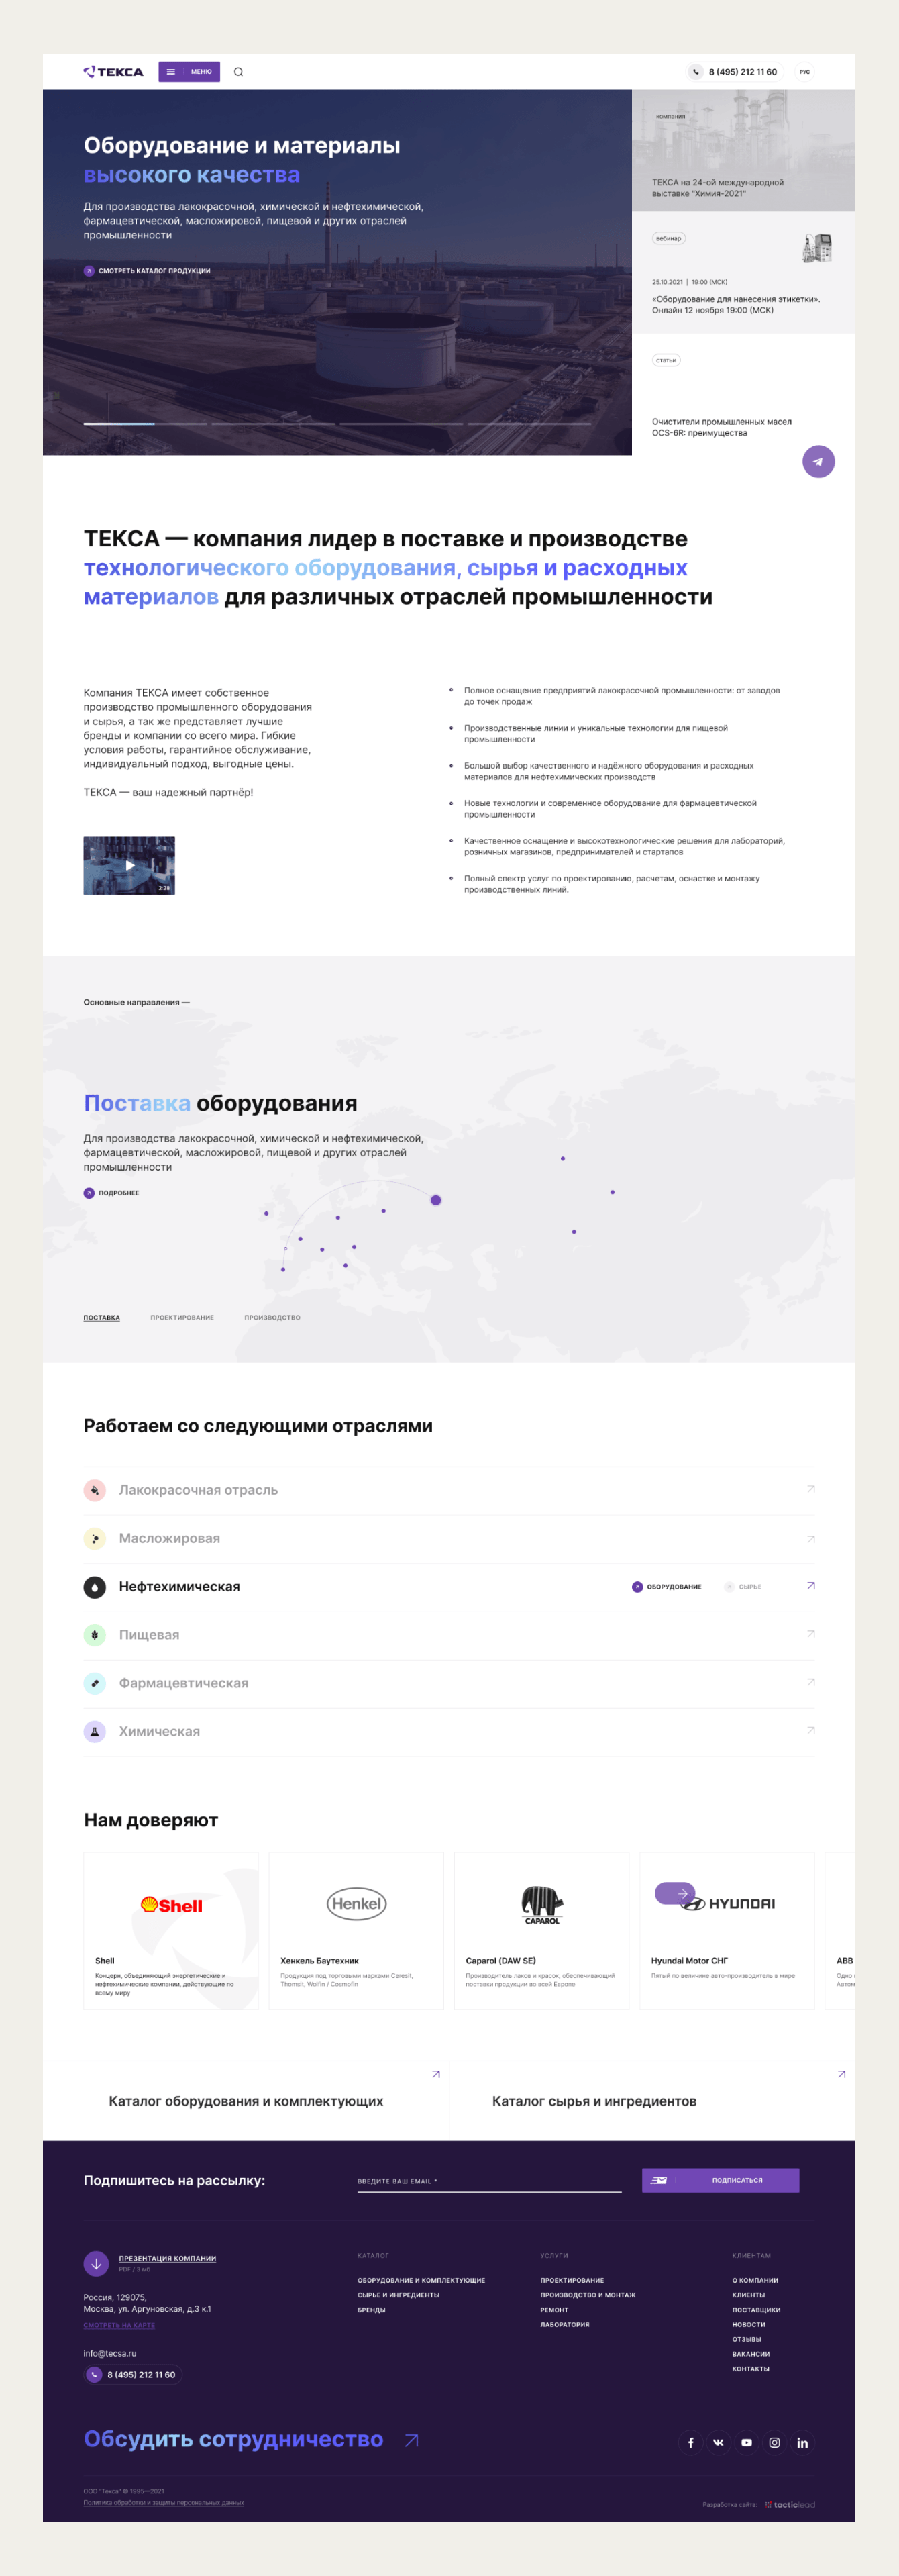This screenshot has height=2576, width=899.
Task: Click the footer link Бренды
Action: (371, 2310)
